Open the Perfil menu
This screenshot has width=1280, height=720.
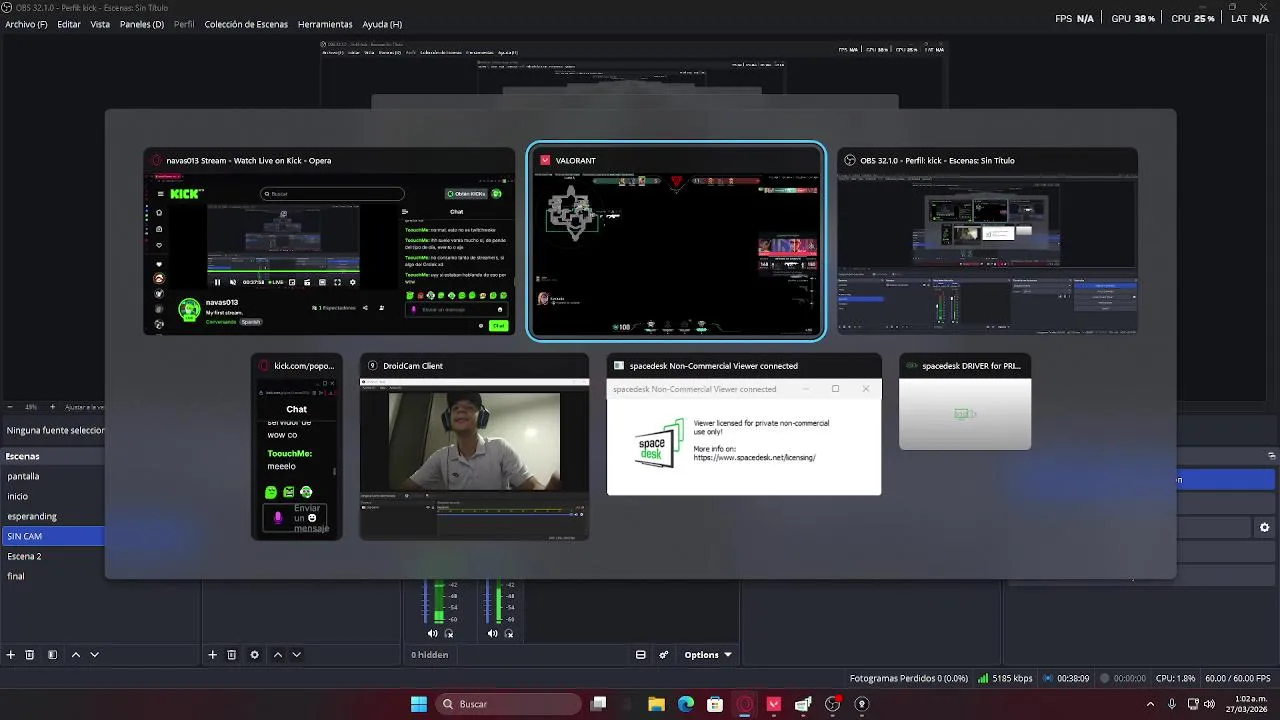point(184,24)
